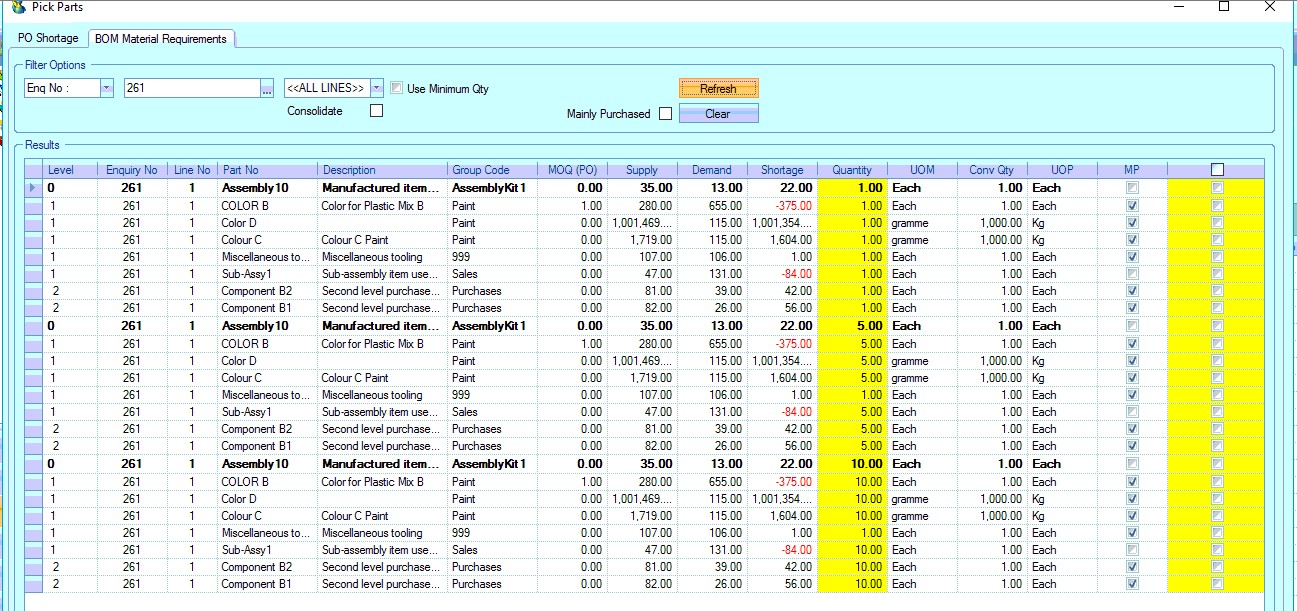
Task: Switch to the PO Shortage tab
Action: tap(48, 39)
